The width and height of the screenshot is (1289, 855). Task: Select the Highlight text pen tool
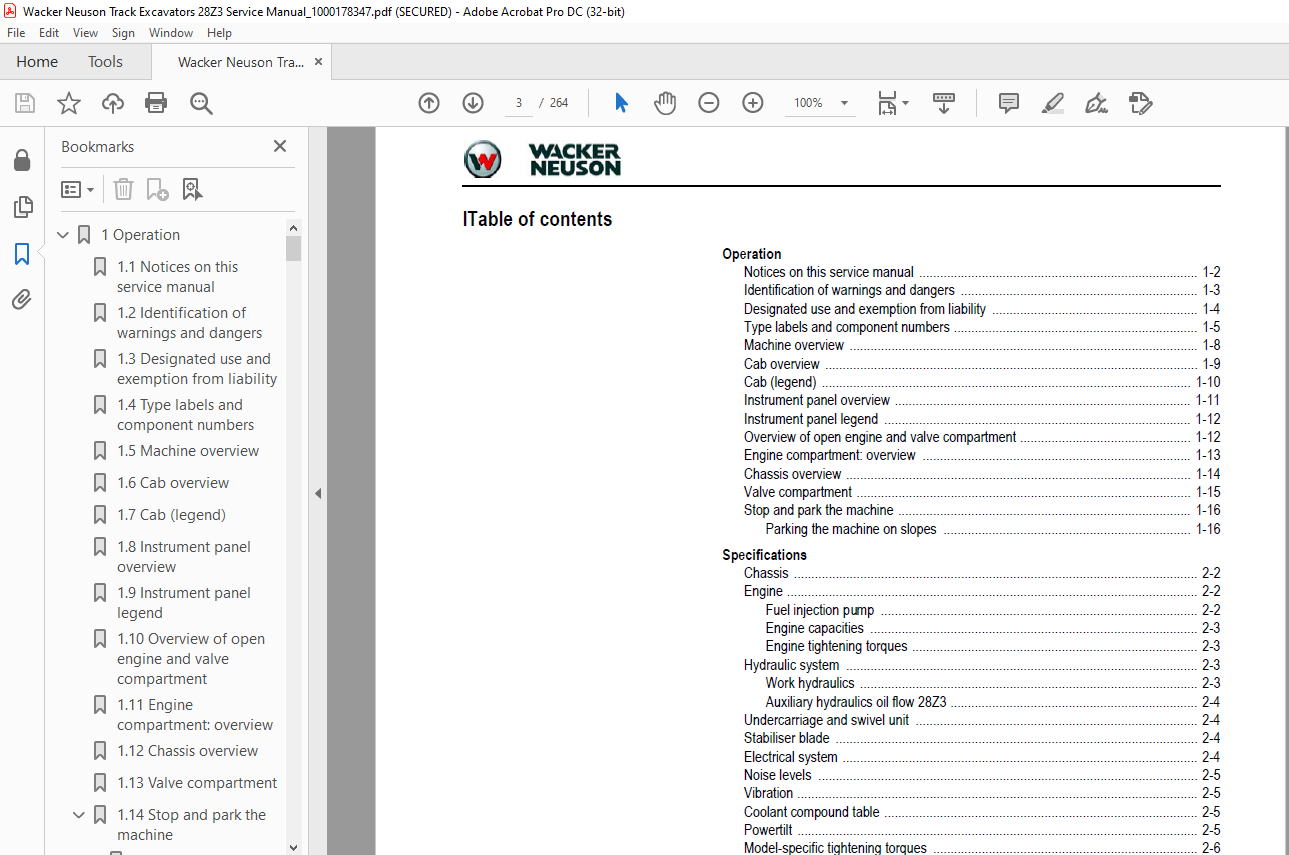click(1052, 103)
